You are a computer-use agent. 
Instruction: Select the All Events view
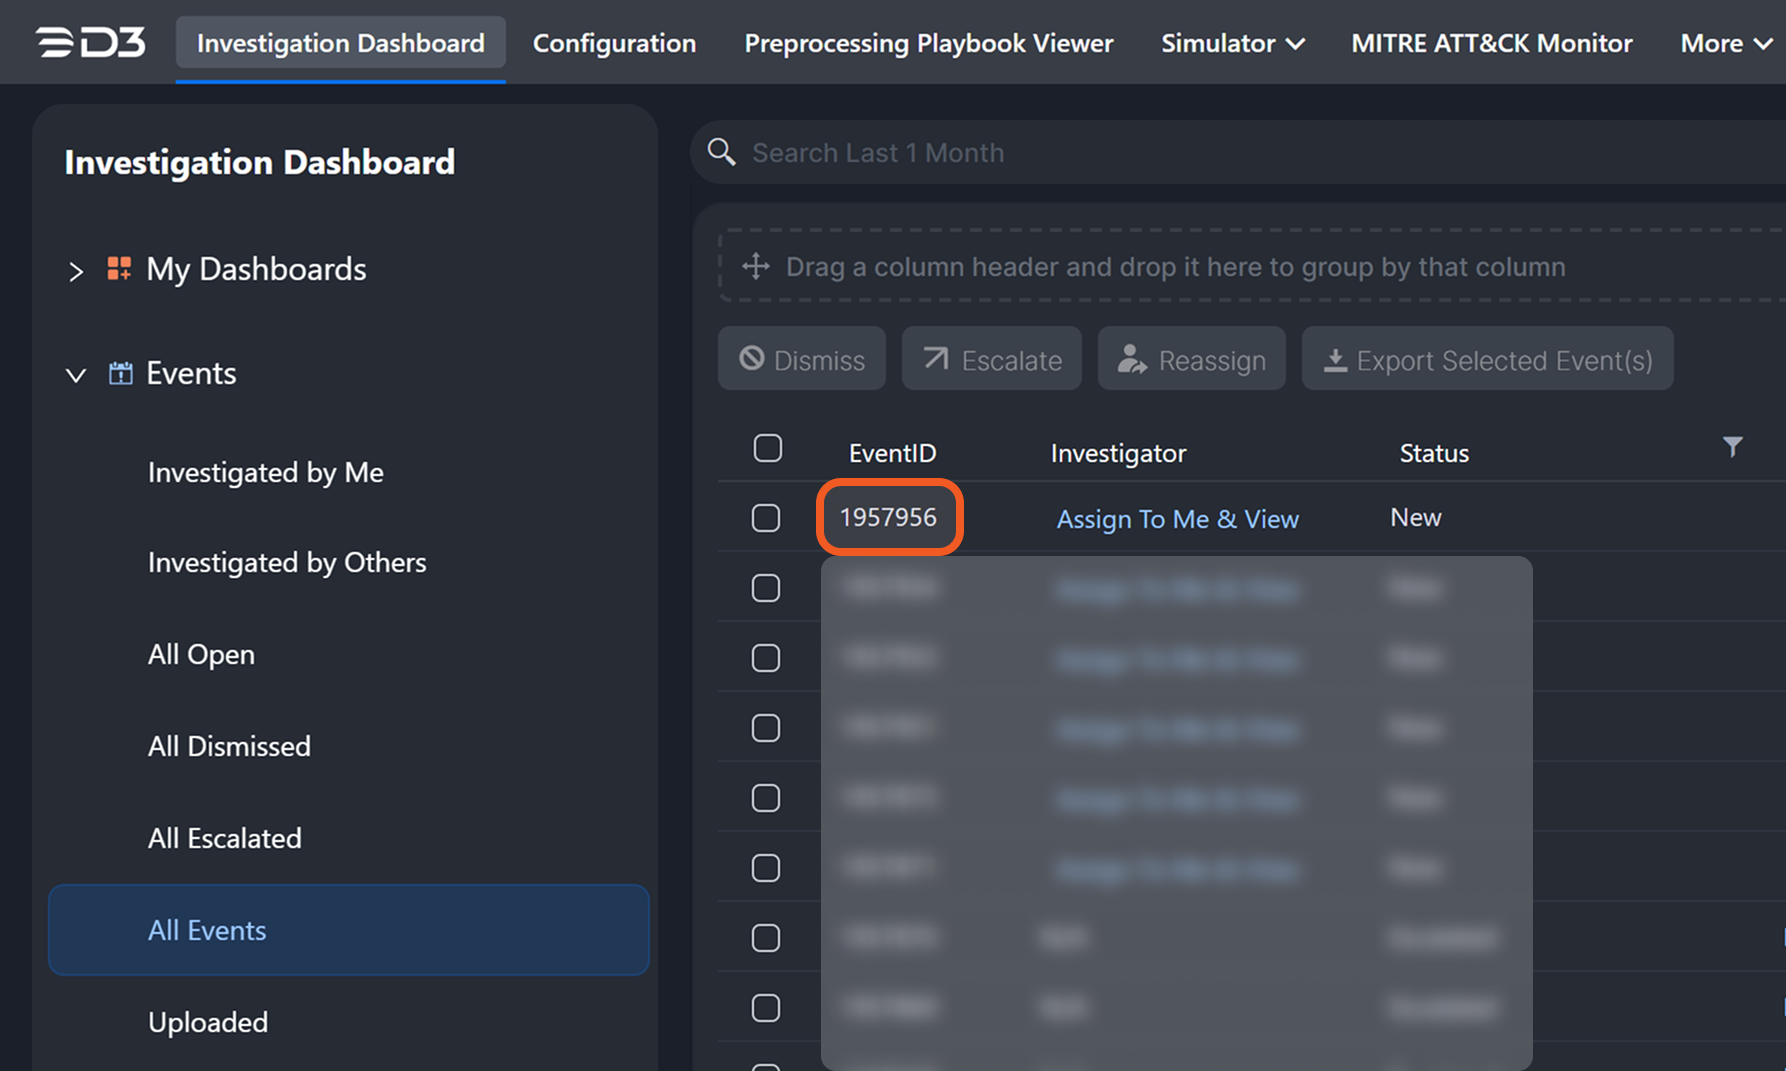coord(349,930)
